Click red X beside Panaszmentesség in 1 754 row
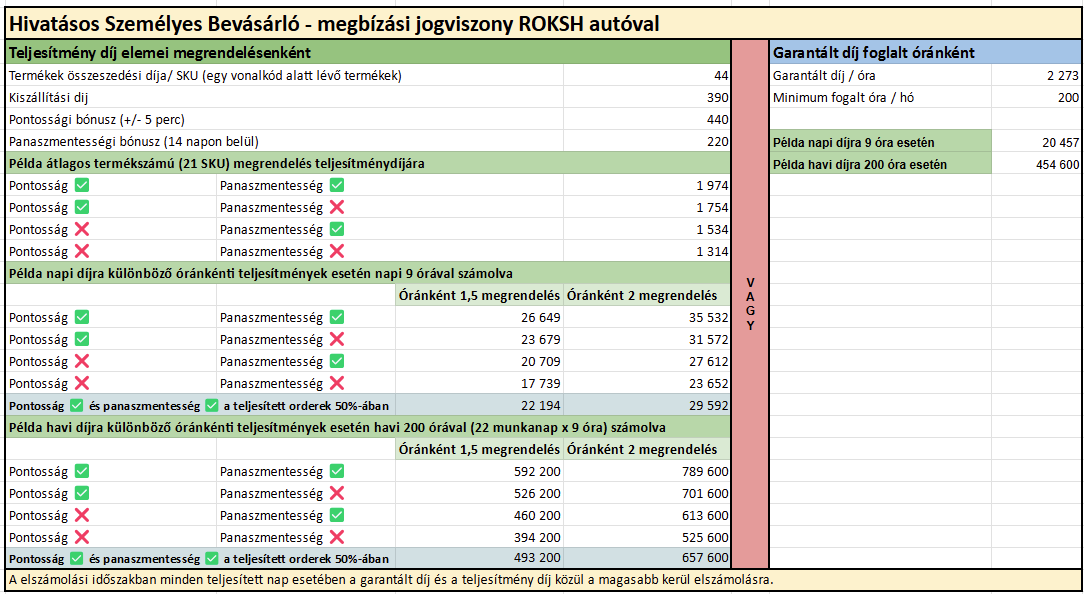The height and width of the screenshot is (594, 1084). pyautogui.click(x=337, y=207)
